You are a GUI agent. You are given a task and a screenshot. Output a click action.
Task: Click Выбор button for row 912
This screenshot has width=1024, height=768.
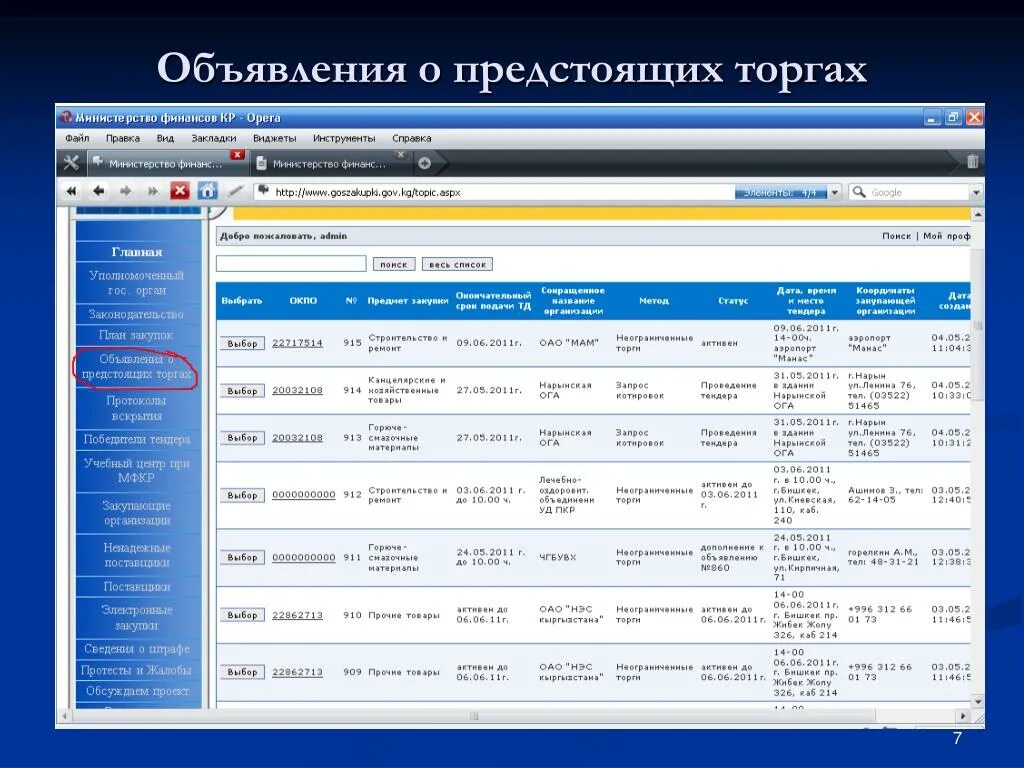point(242,496)
